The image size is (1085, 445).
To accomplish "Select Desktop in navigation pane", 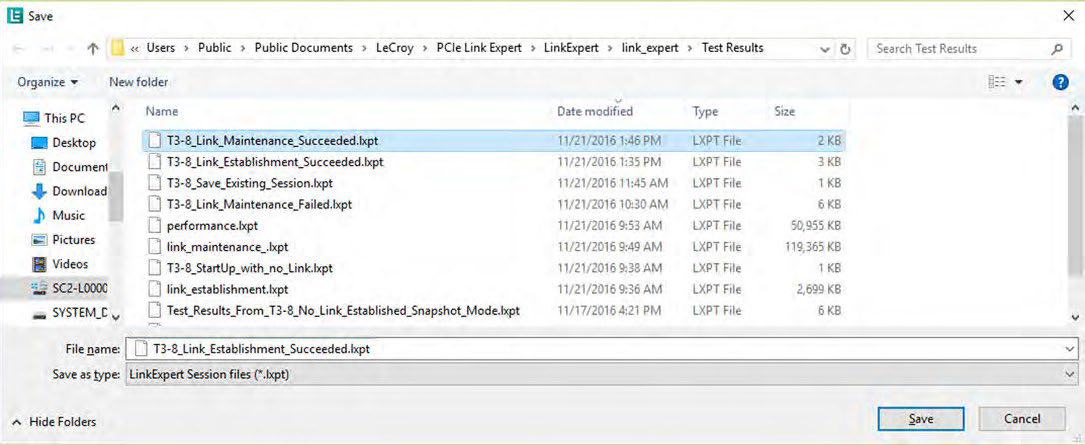I will [64, 143].
